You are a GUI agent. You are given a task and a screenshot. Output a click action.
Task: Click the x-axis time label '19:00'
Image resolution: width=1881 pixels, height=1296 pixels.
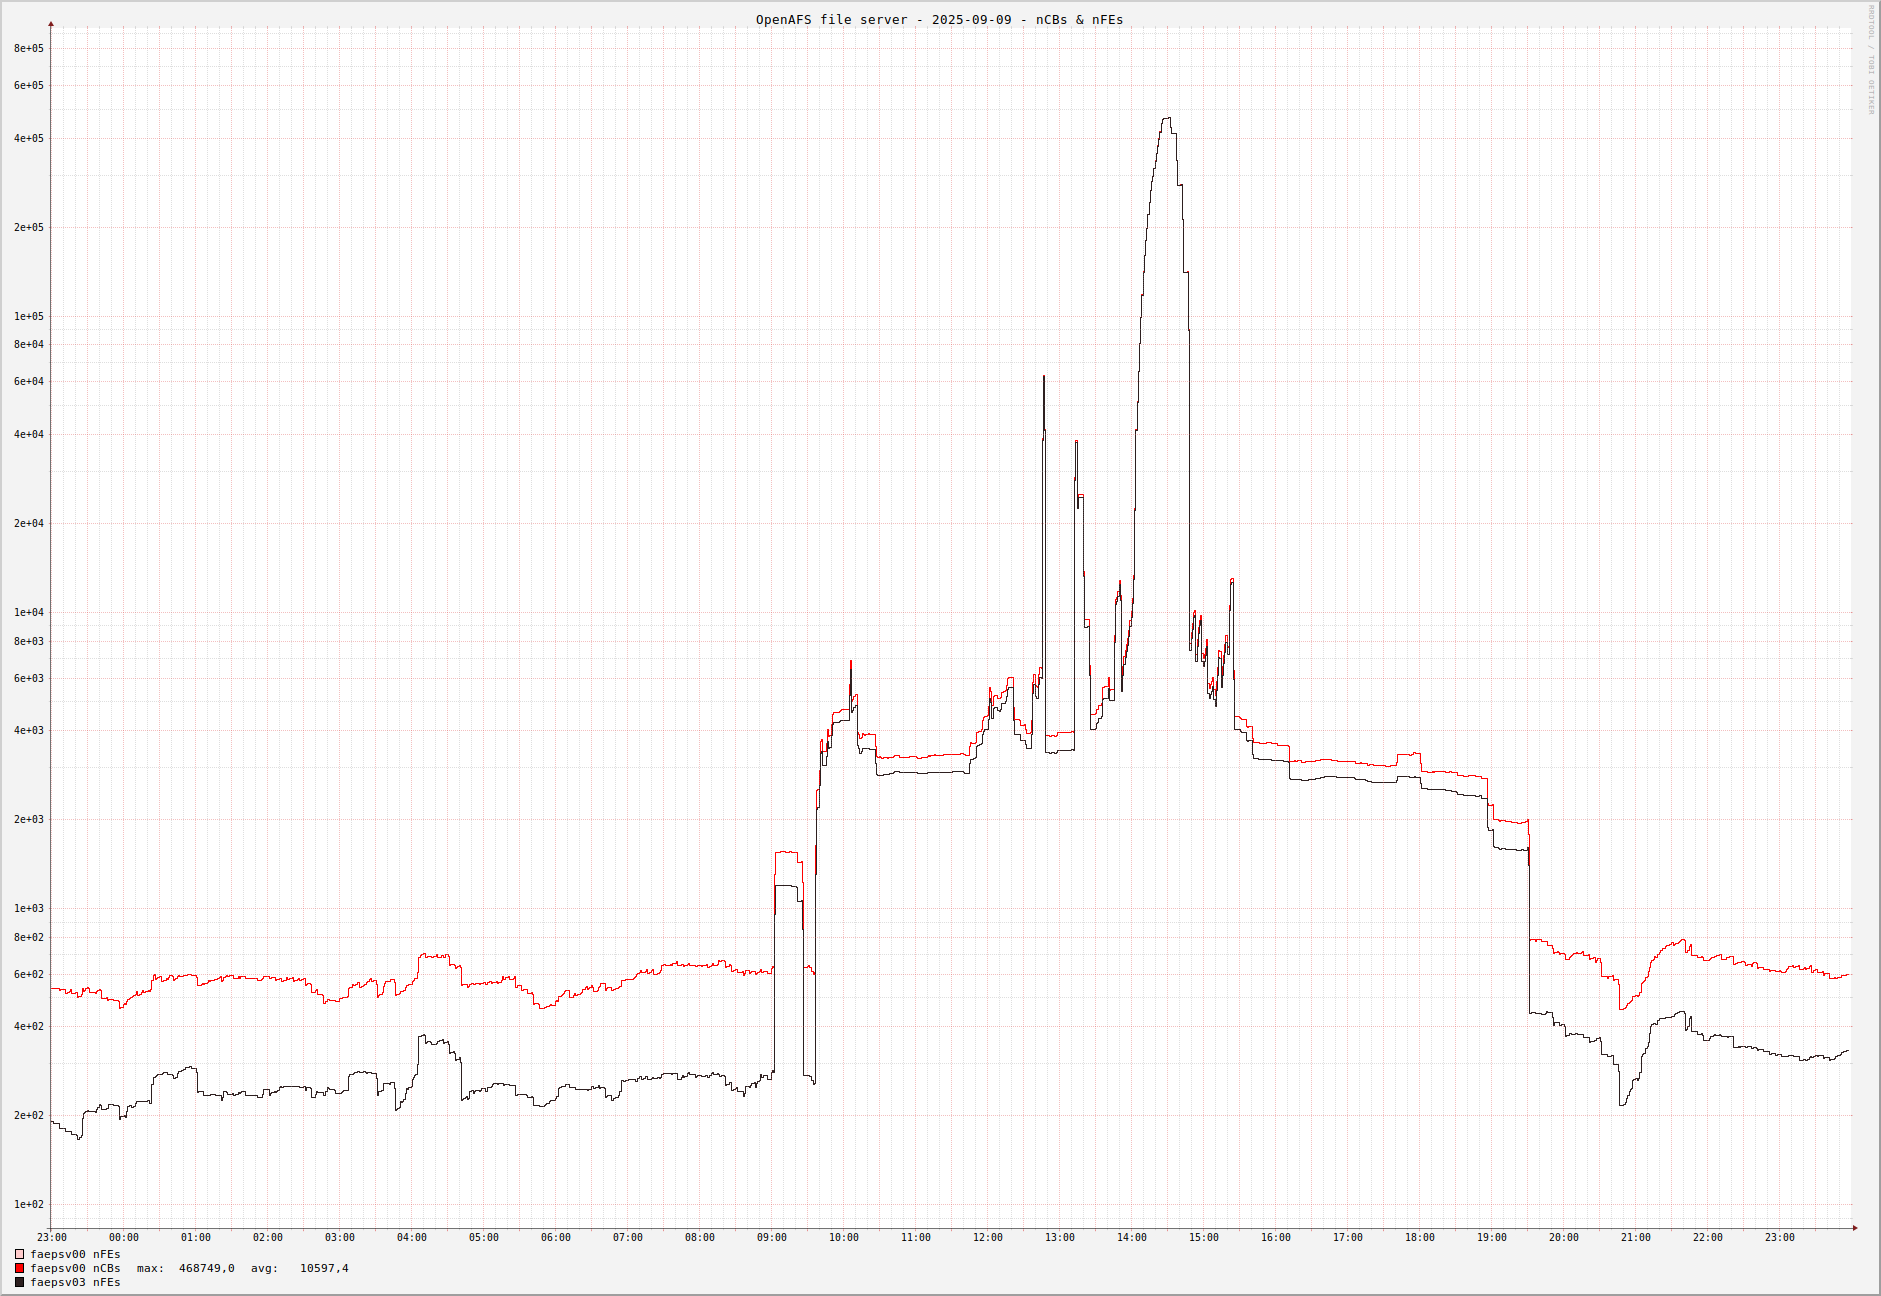tap(1492, 1238)
